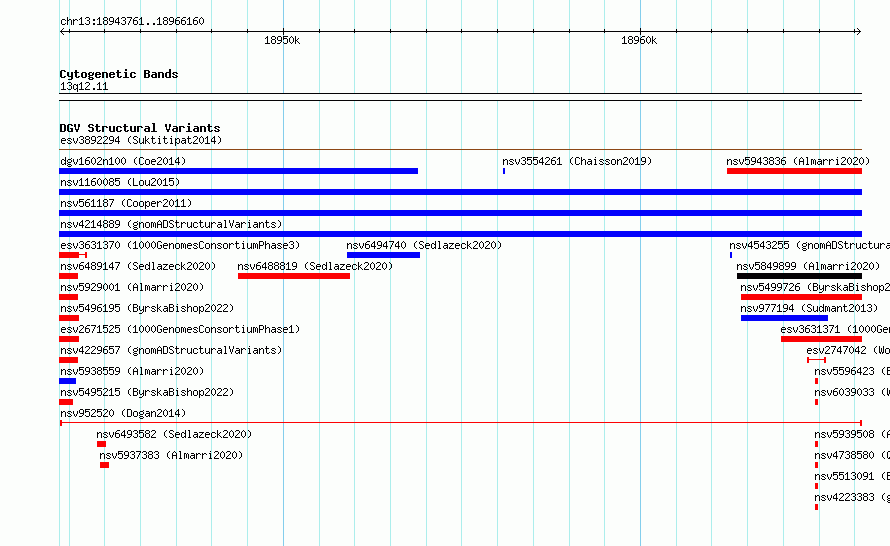
Task: Open nsv952520 (Dogan2014) variant
Action: pyautogui.click(x=123, y=413)
